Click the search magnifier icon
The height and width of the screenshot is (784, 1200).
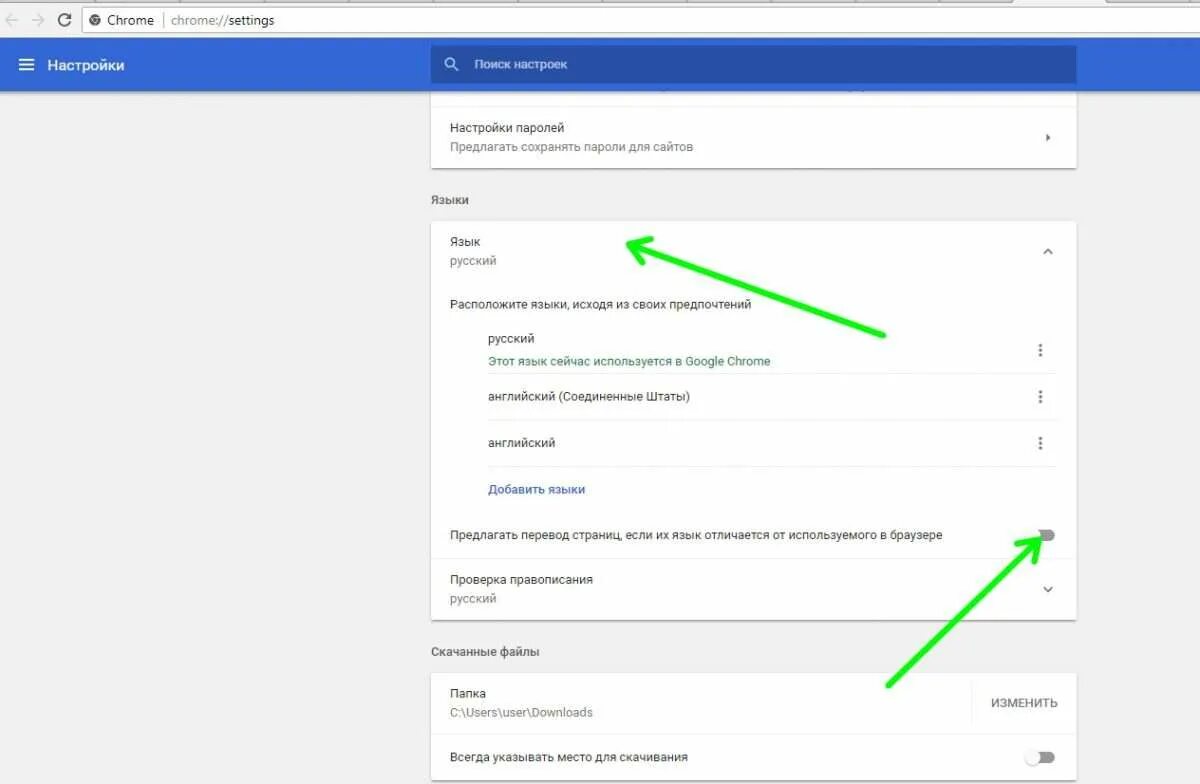click(452, 64)
